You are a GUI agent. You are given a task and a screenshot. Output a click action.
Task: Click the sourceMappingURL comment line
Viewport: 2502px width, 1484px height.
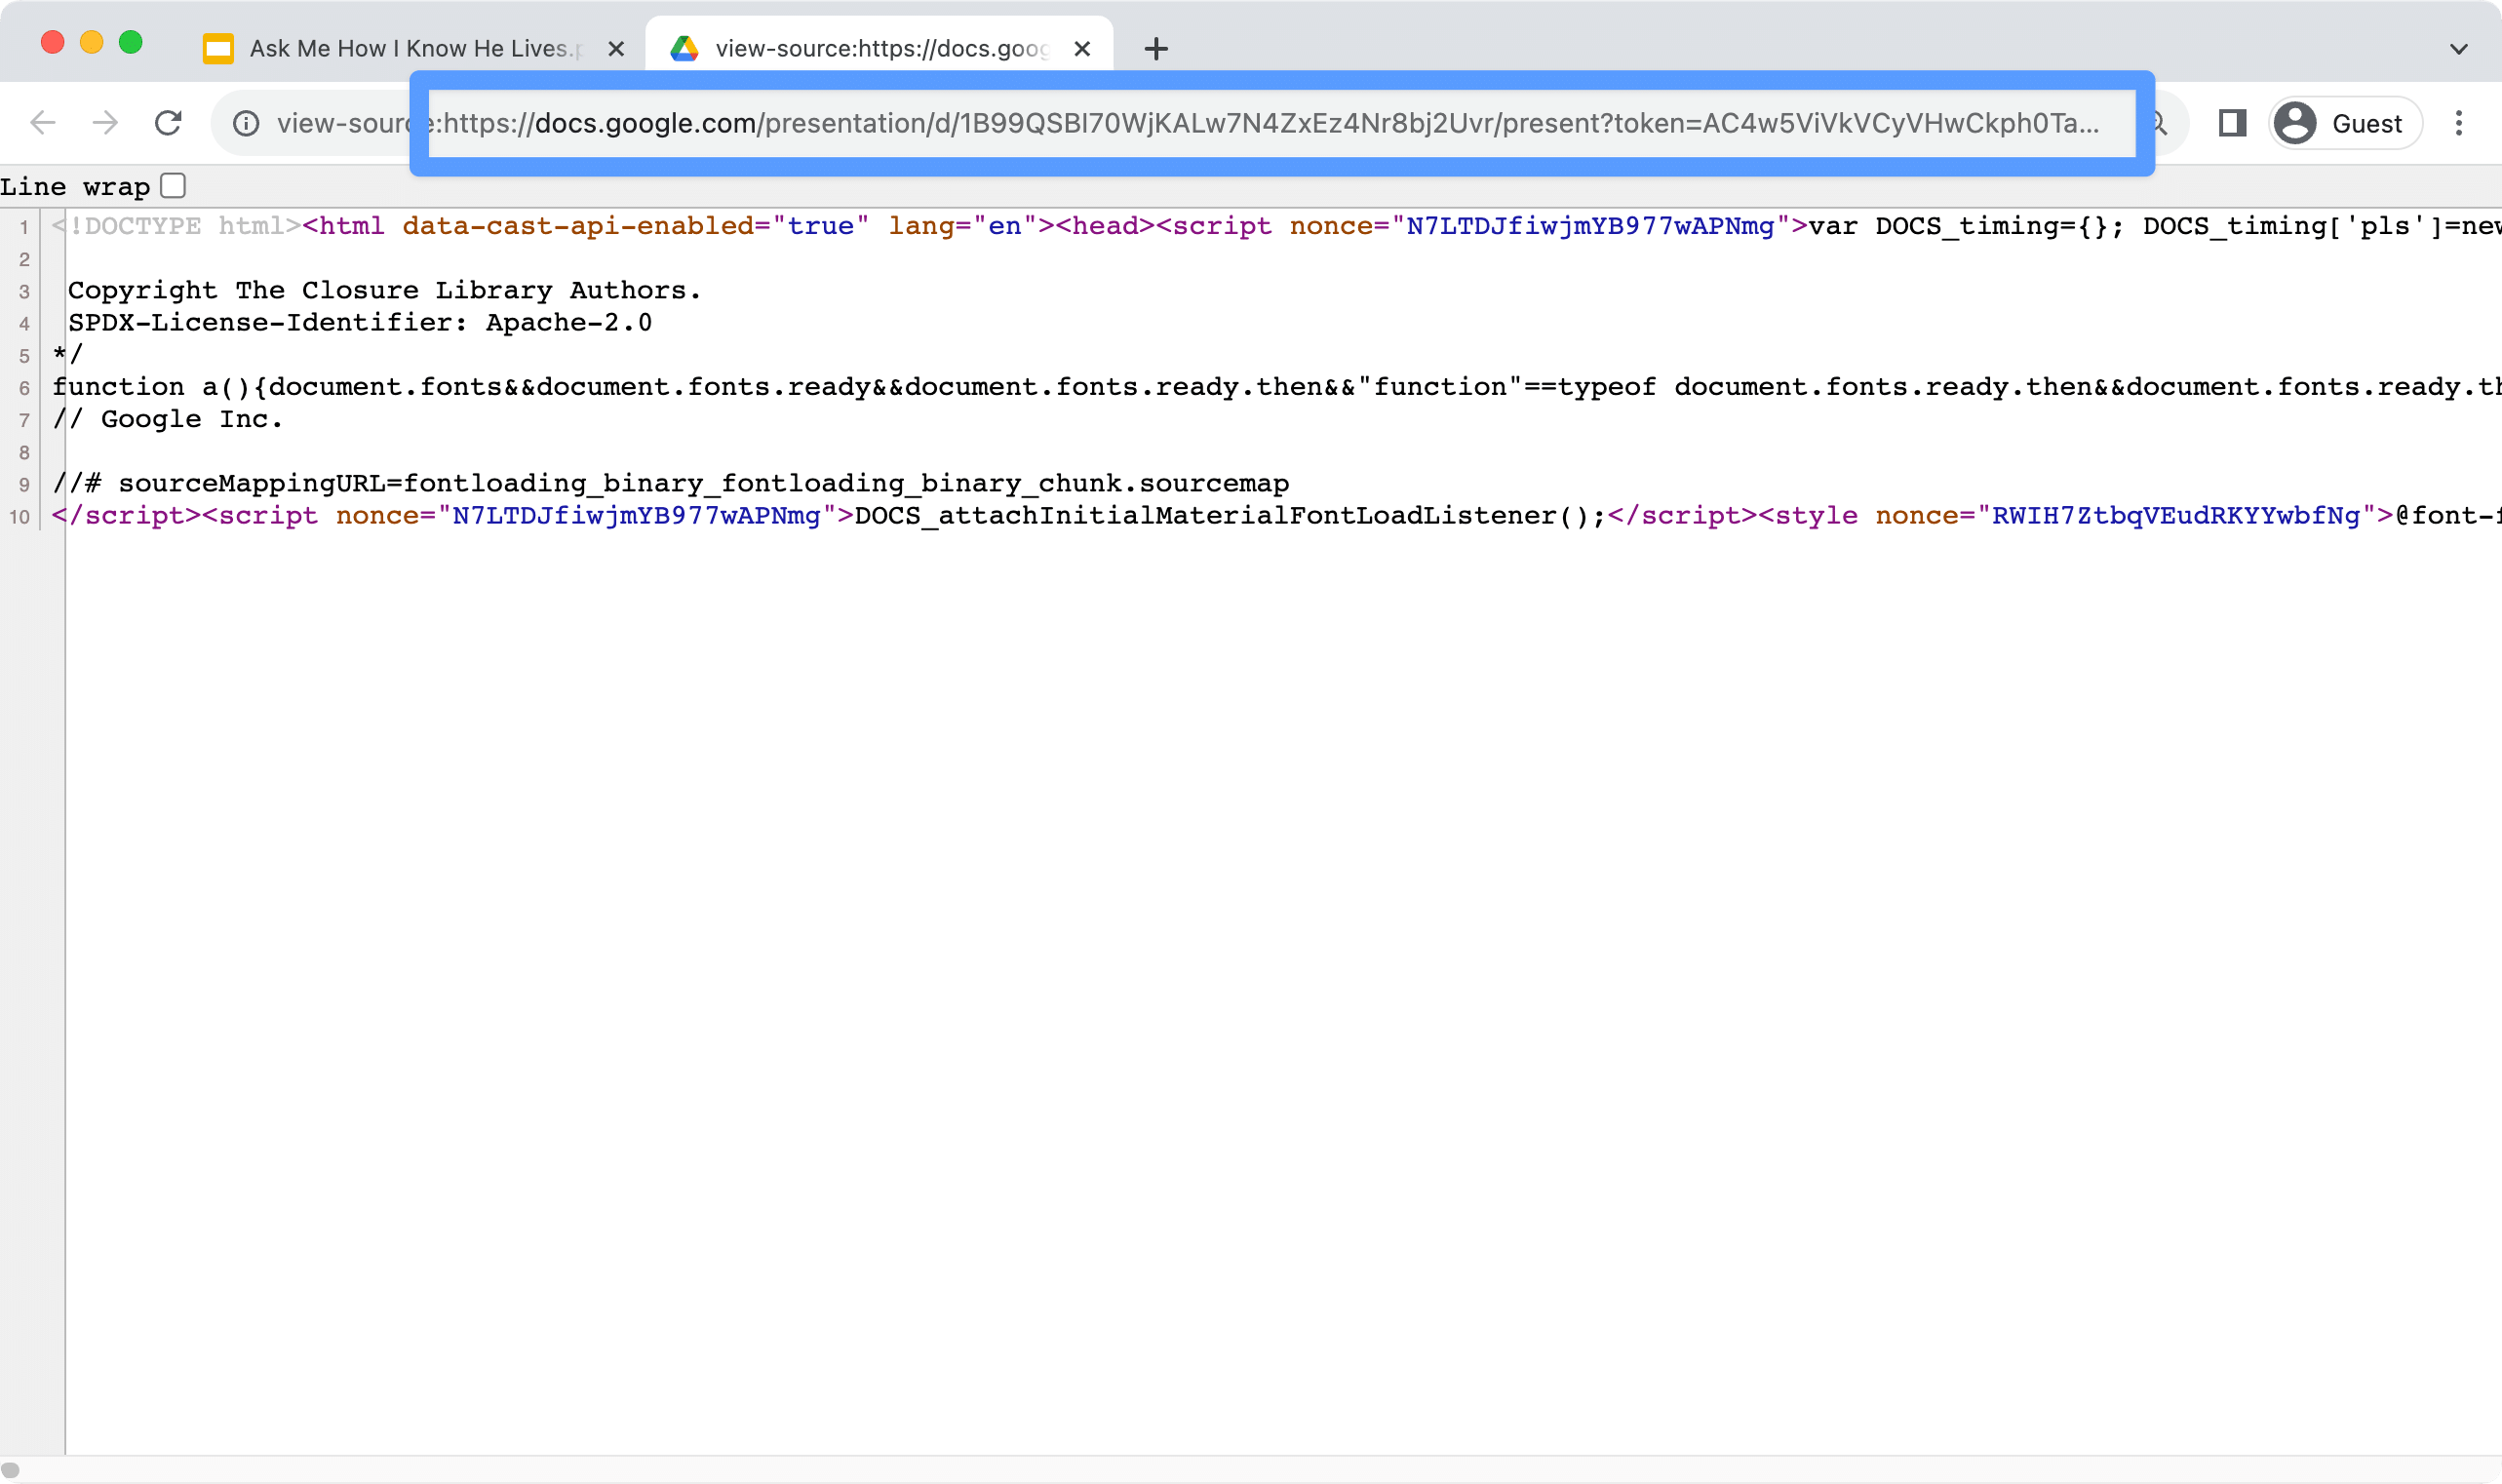tap(671, 483)
